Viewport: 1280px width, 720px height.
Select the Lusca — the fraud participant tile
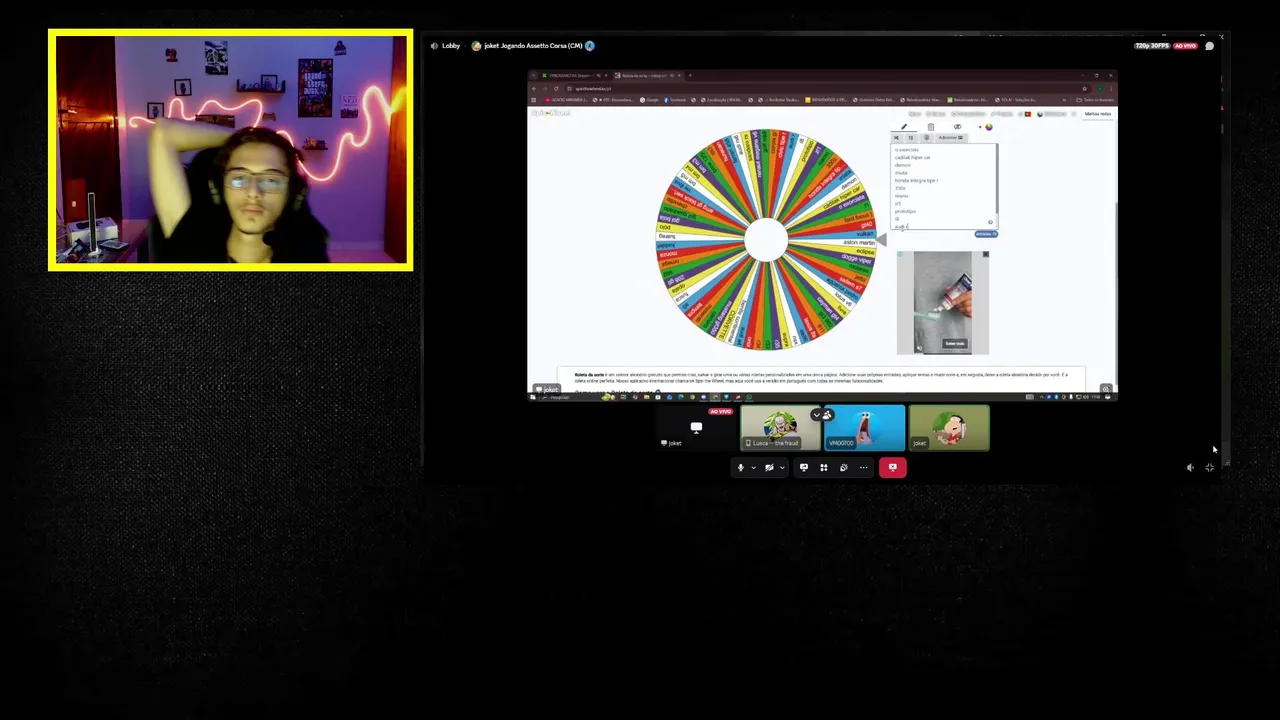(x=781, y=428)
